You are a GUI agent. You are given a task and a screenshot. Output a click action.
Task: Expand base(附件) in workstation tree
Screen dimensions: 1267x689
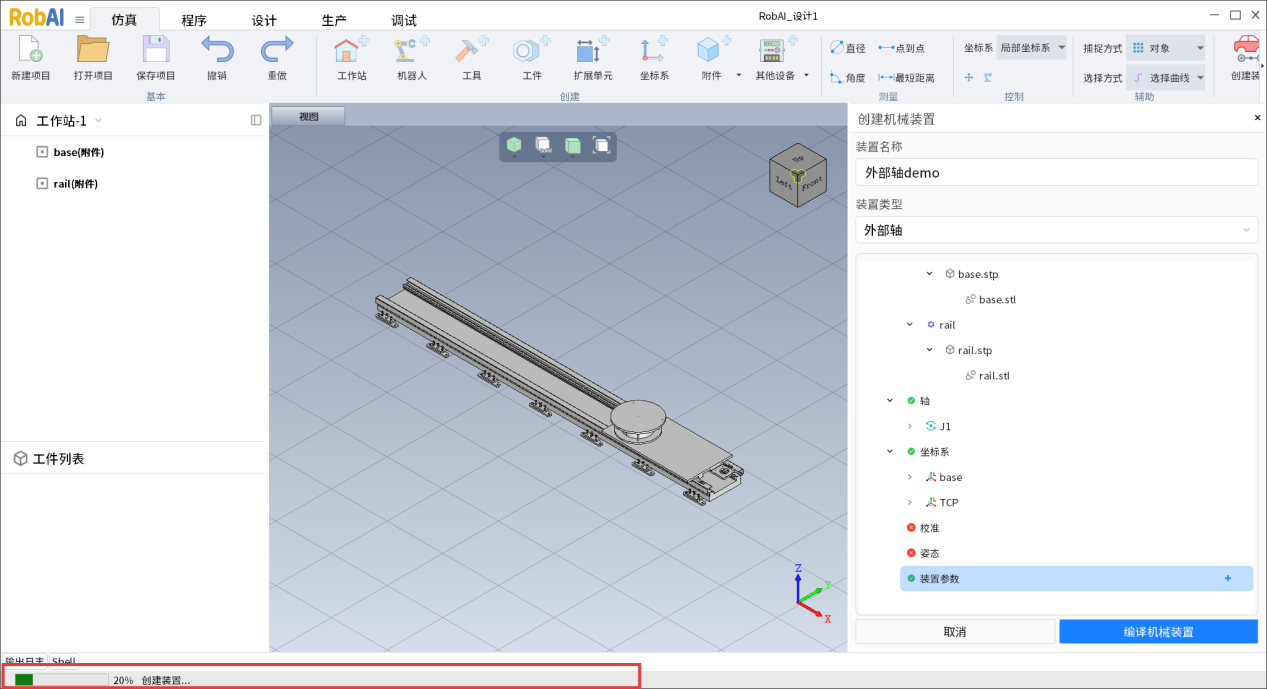[42, 152]
